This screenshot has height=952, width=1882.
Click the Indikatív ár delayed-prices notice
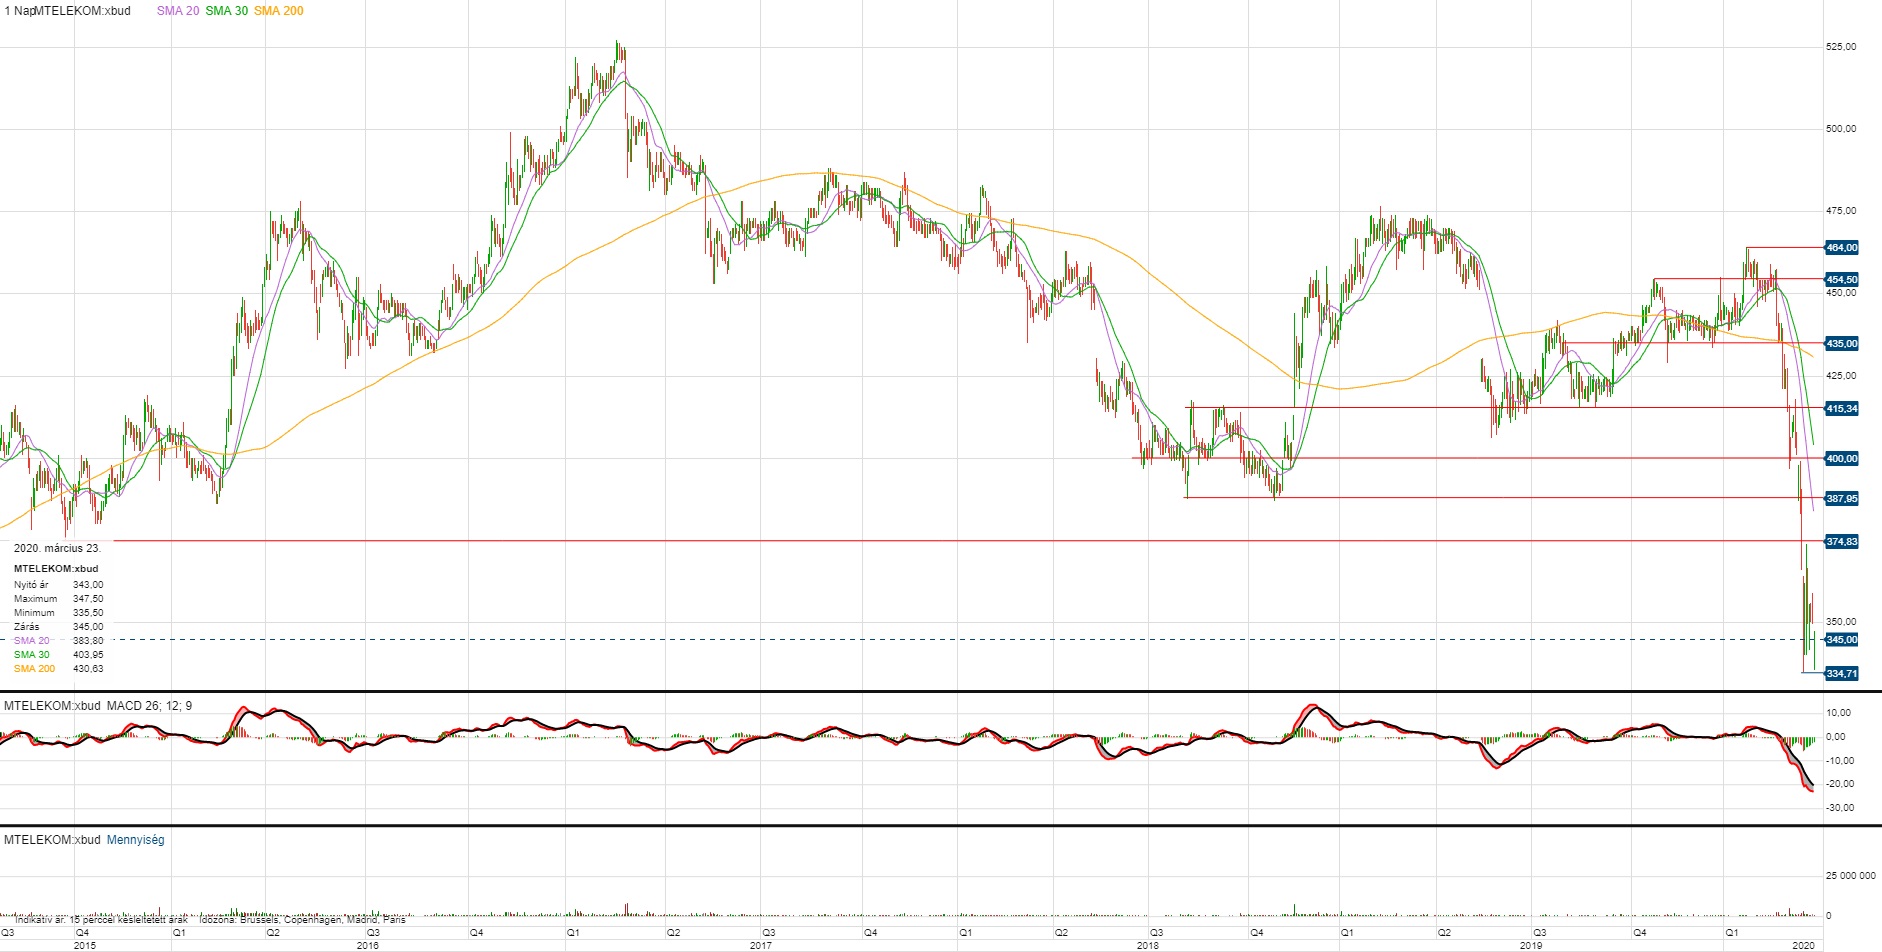[101, 919]
